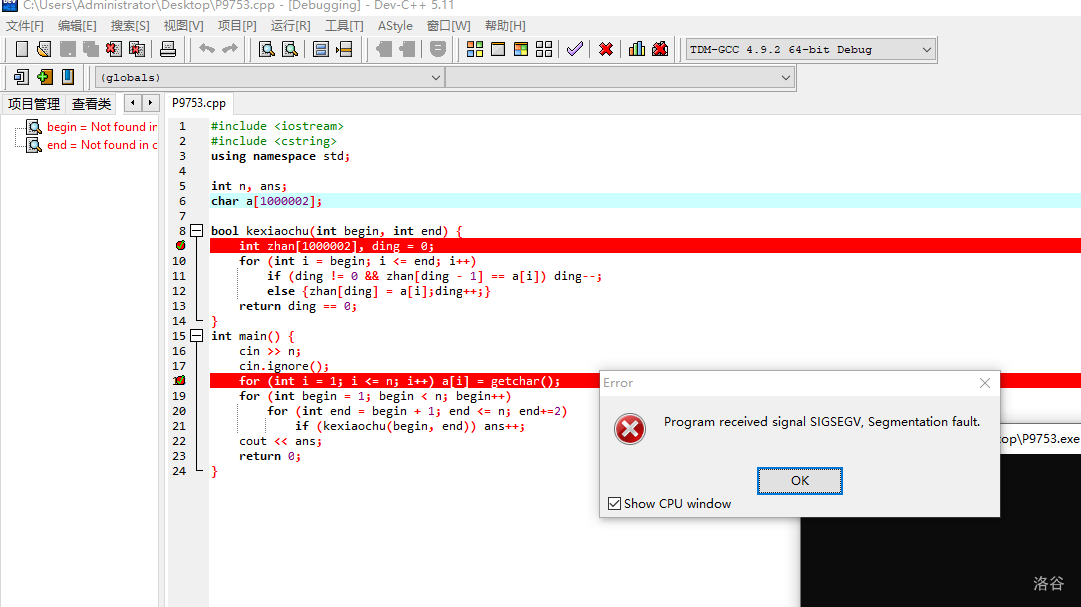Open the 运行[R] menu
This screenshot has height=607, width=1081.
(x=290, y=26)
